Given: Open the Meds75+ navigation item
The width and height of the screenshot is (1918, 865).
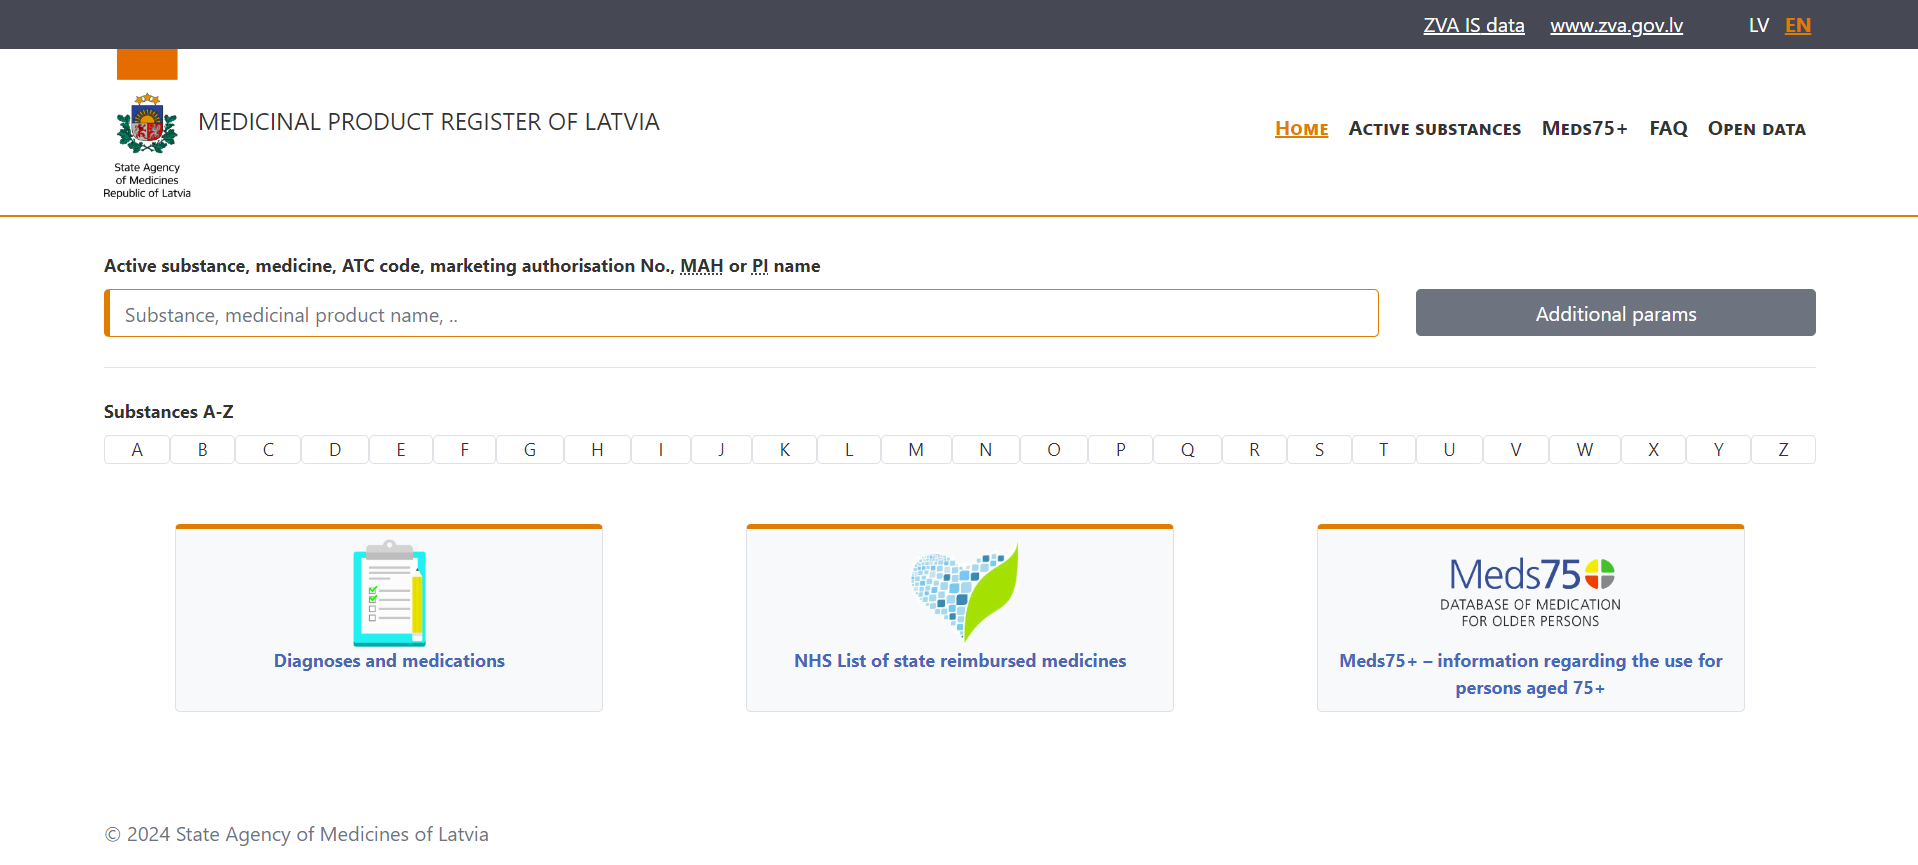Looking at the screenshot, I should click(1584, 129).
